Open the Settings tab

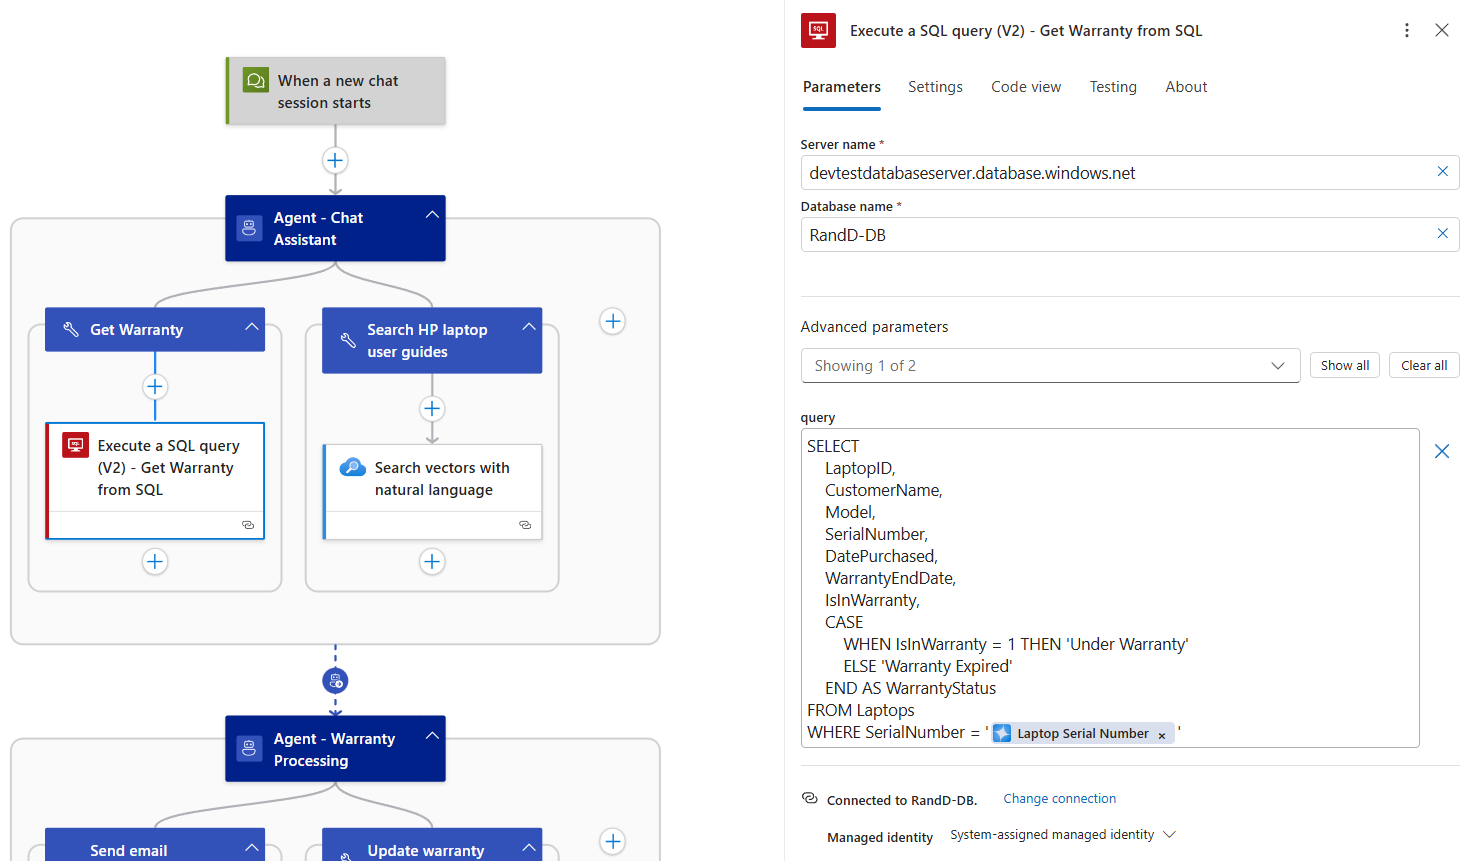point(935,87)
